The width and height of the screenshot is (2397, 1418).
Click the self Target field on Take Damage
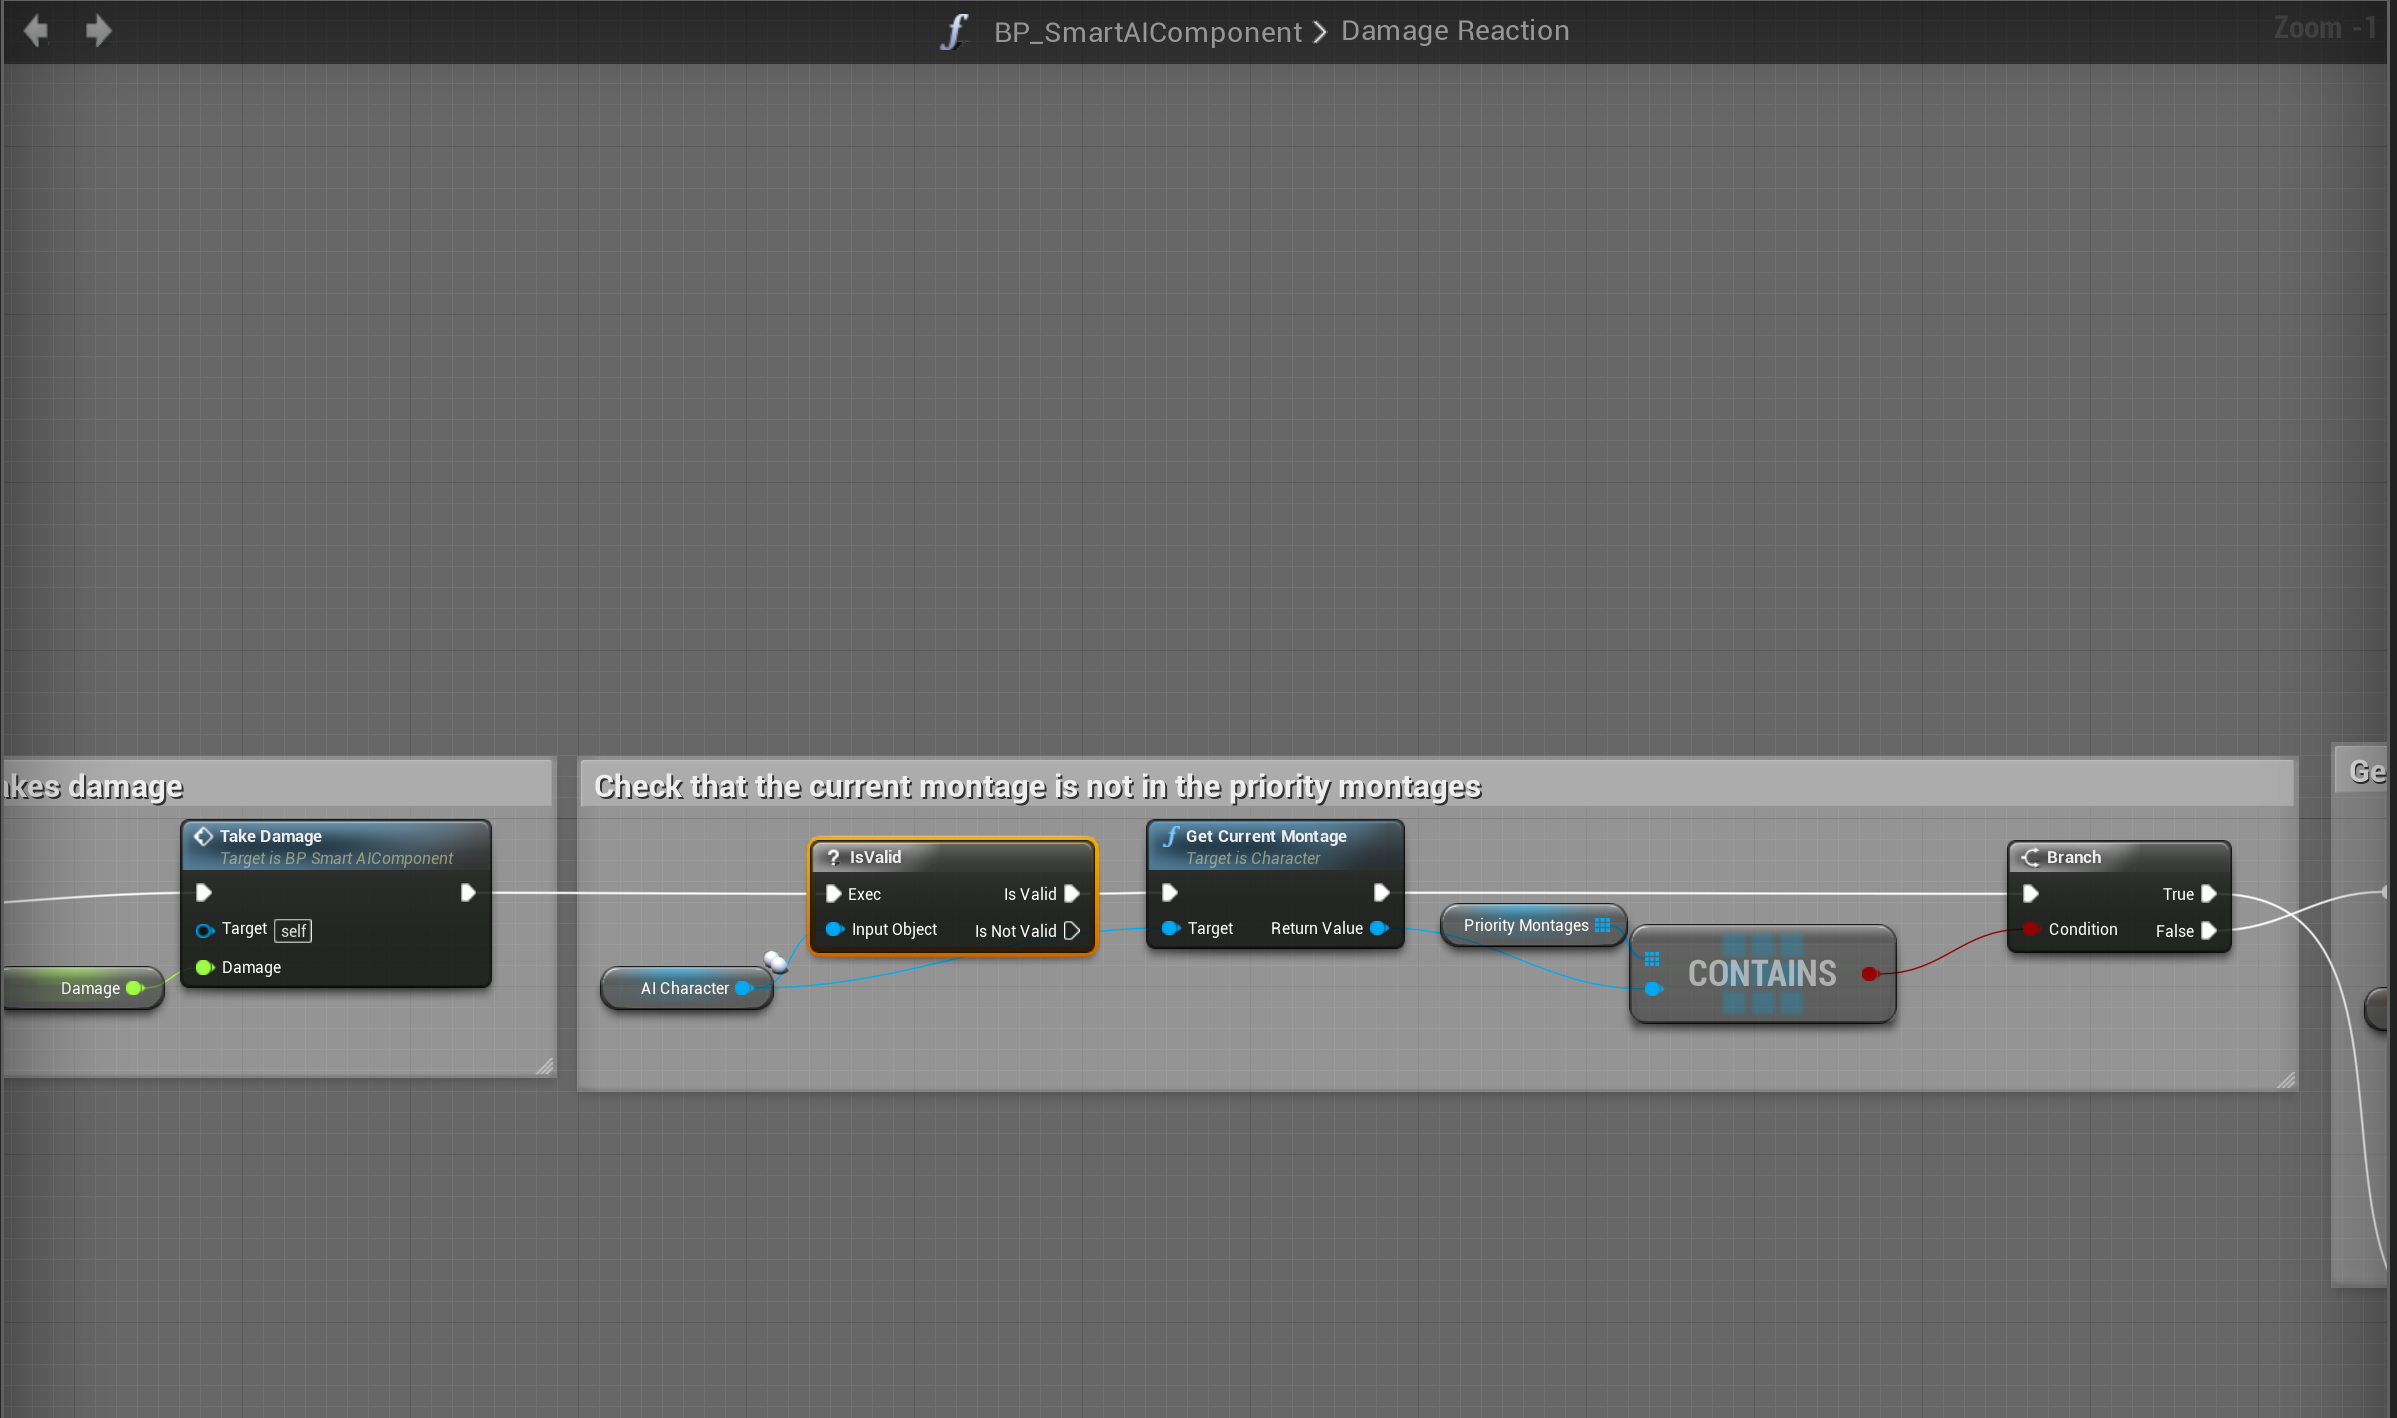(293, 931)
